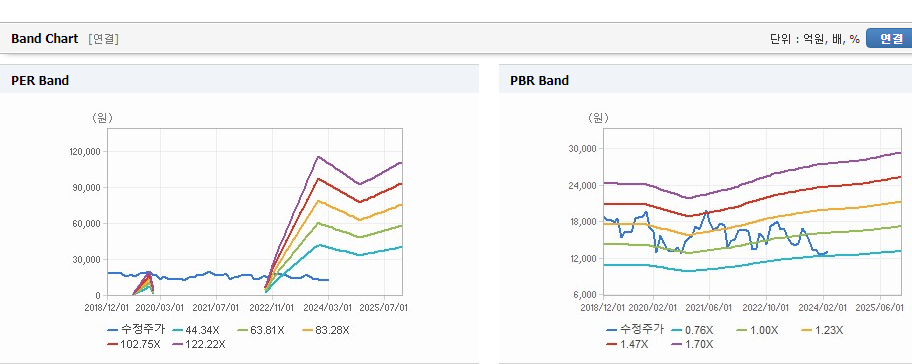The width and height of the screenshot is (912, 364).
Task: Click the (원) unit label in PBR chart
Action: (598, 117)
